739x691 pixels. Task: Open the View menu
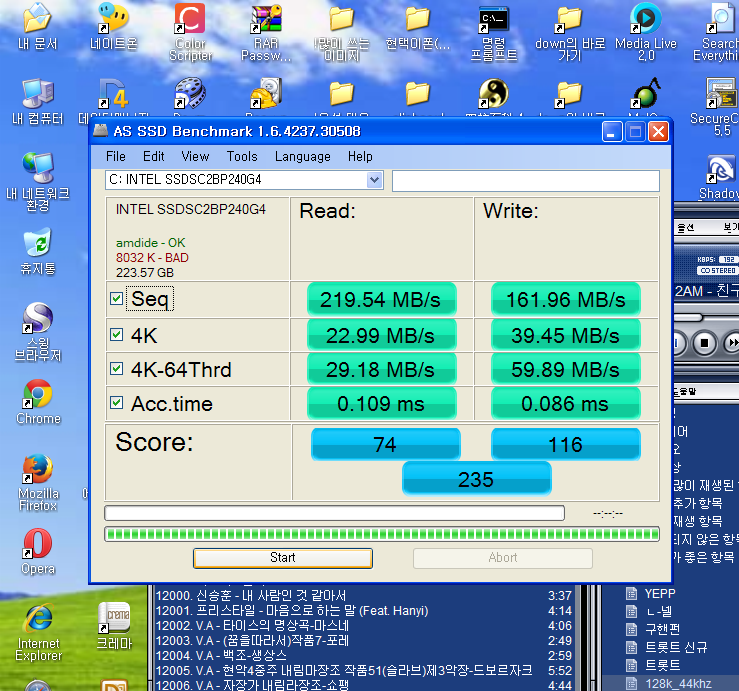point(195,156)
